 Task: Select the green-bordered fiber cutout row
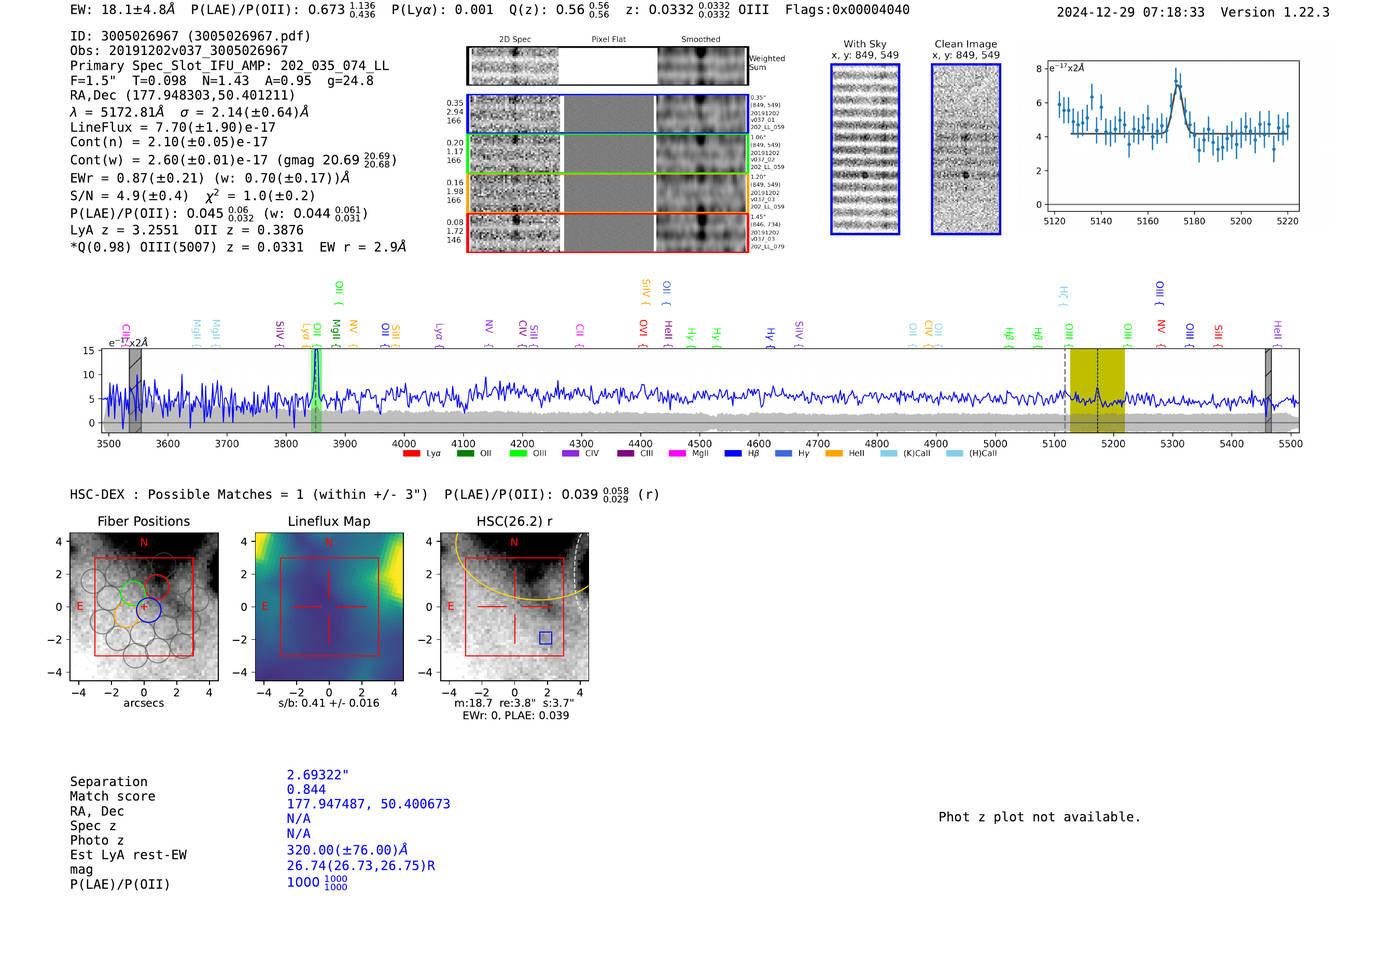[x=607, y=154]
